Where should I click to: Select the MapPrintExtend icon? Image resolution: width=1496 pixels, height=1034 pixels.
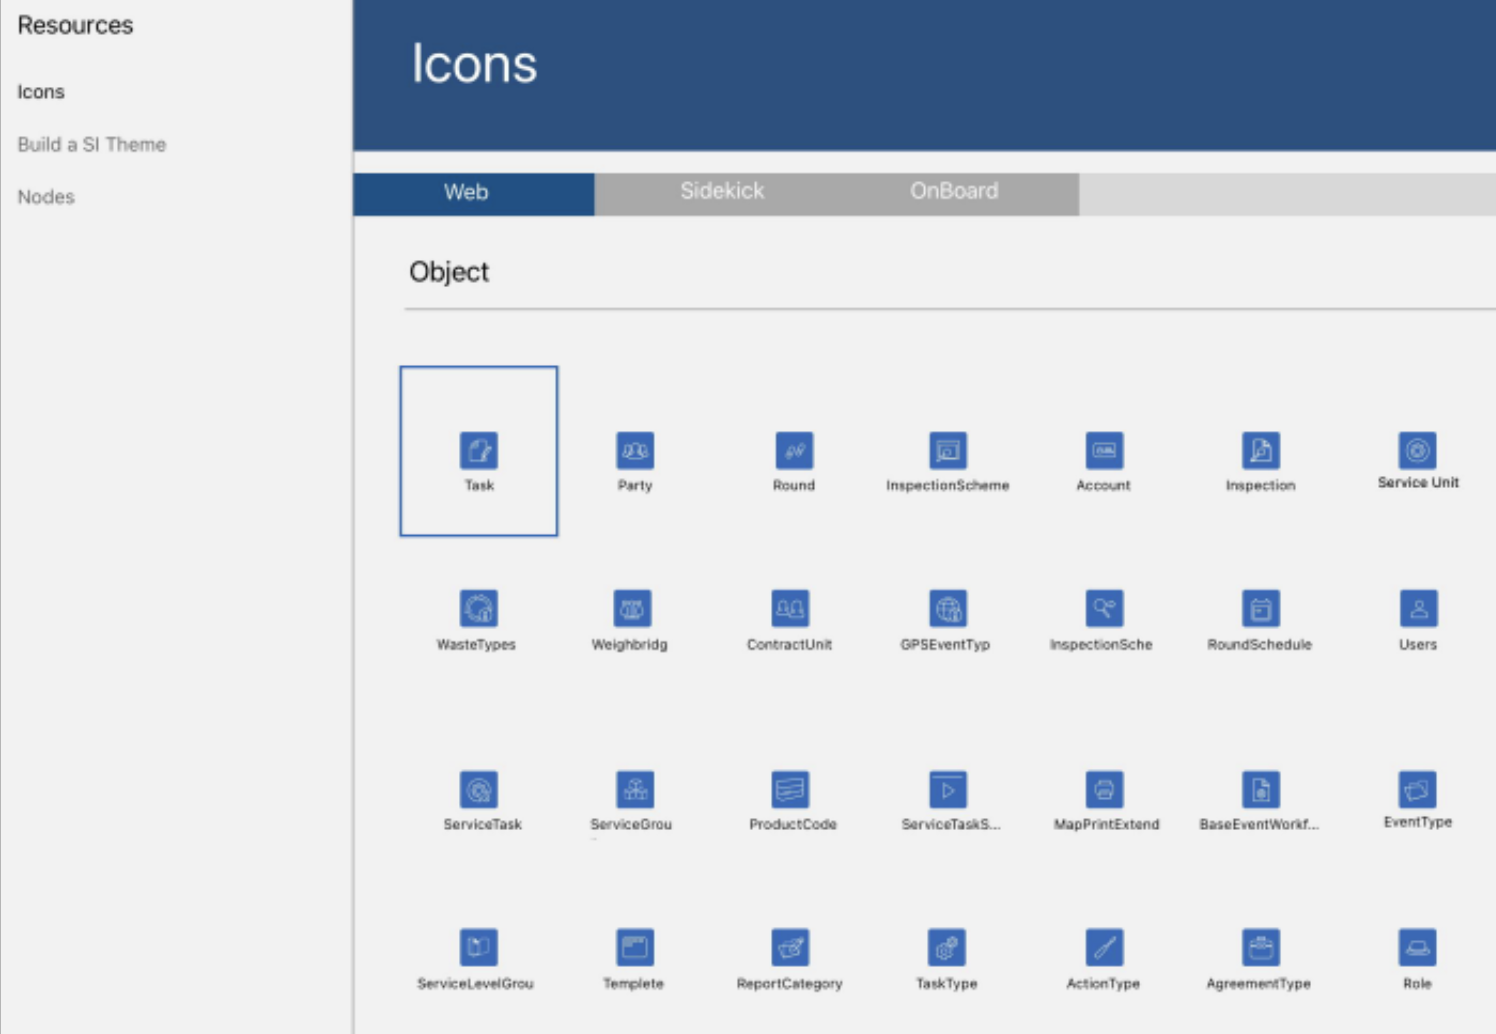pyautogui.click(x=1105, y=790)
